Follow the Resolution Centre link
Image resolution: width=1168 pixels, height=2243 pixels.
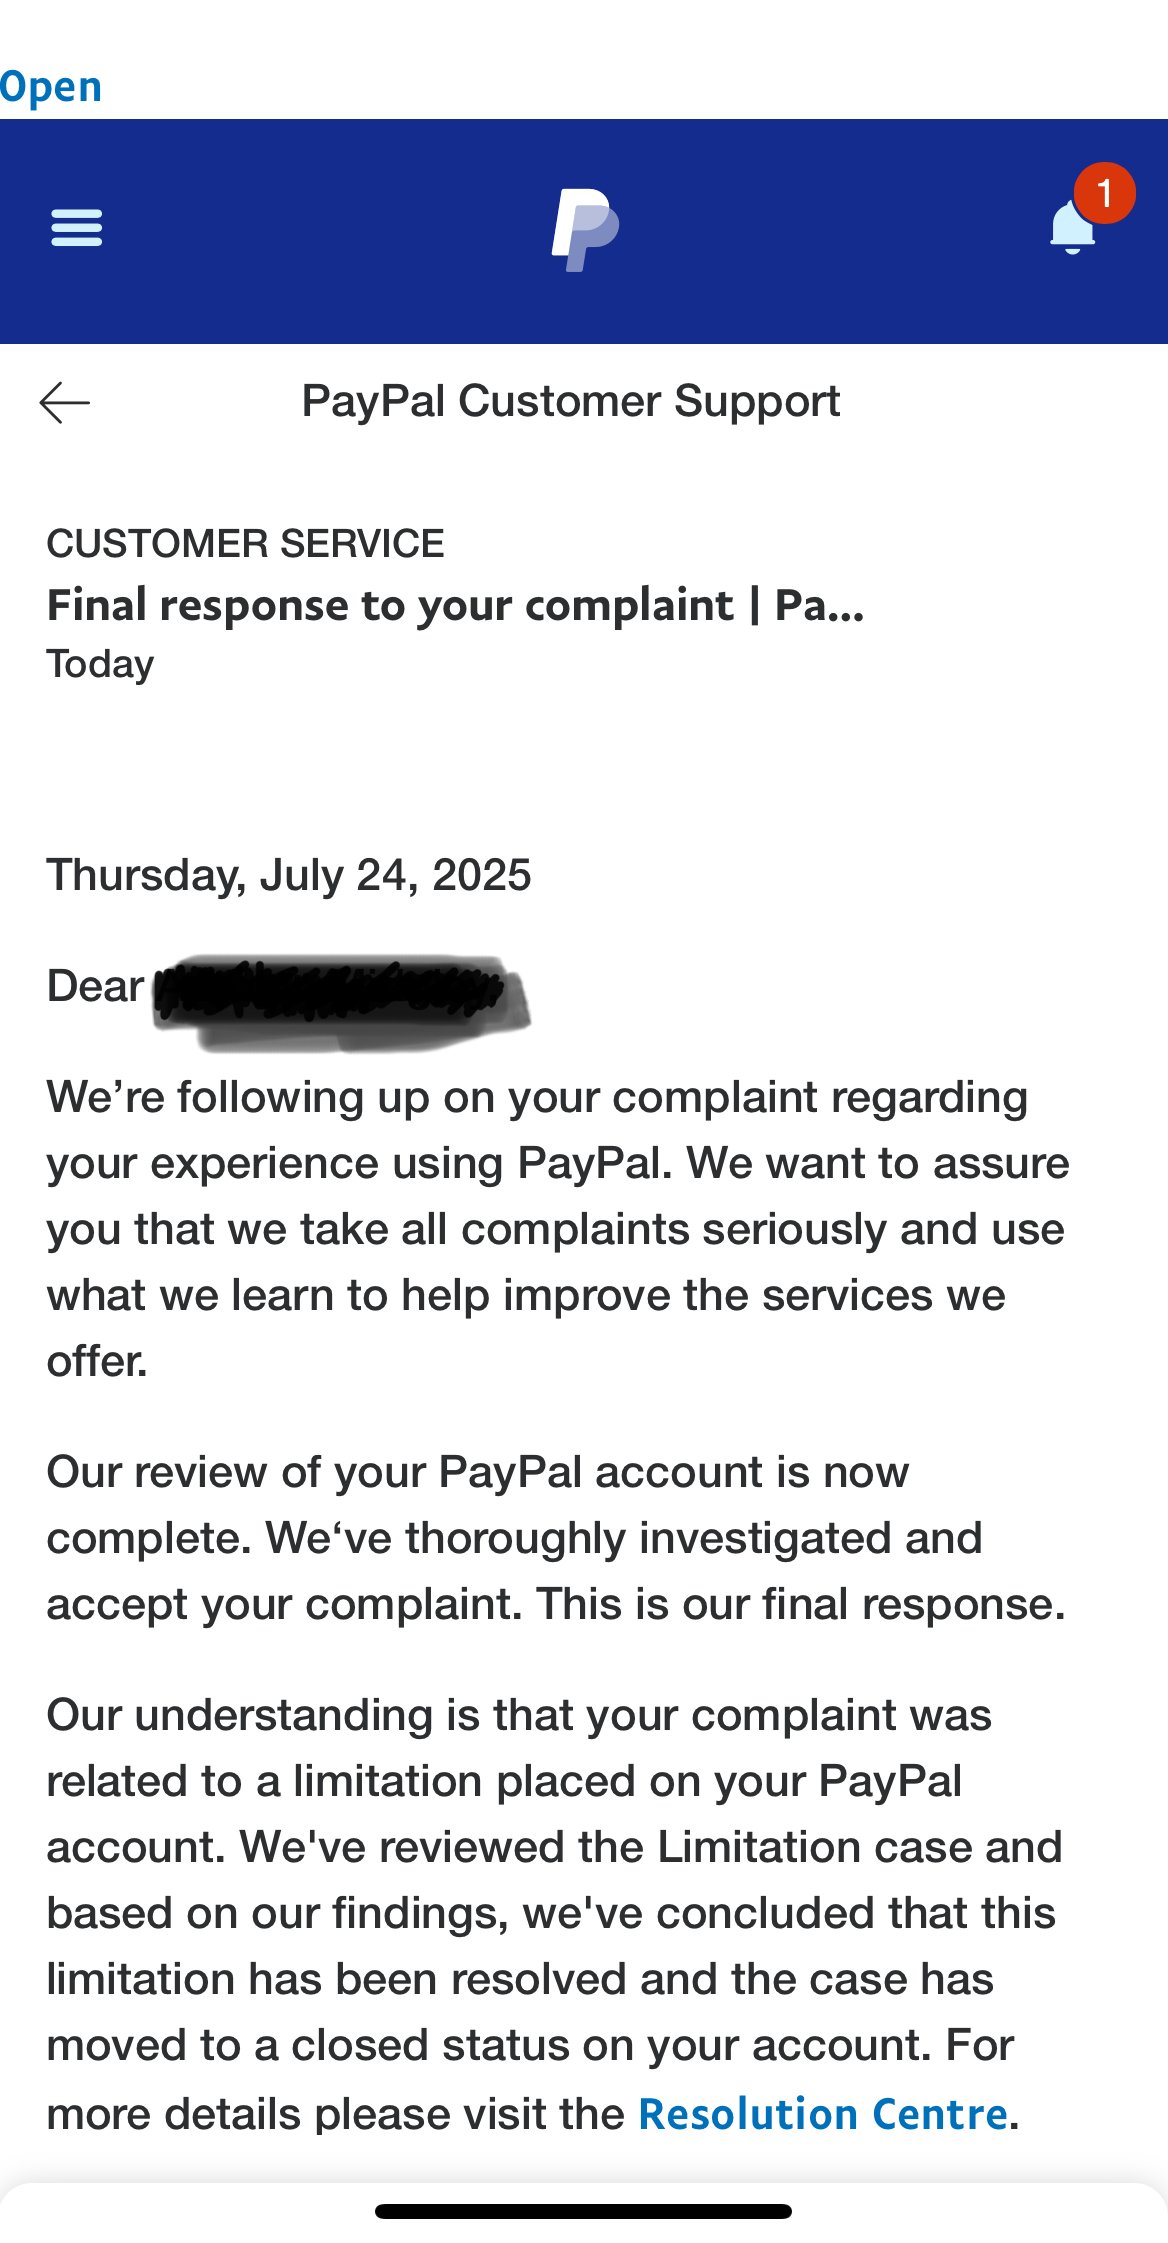coord(823,2113)
